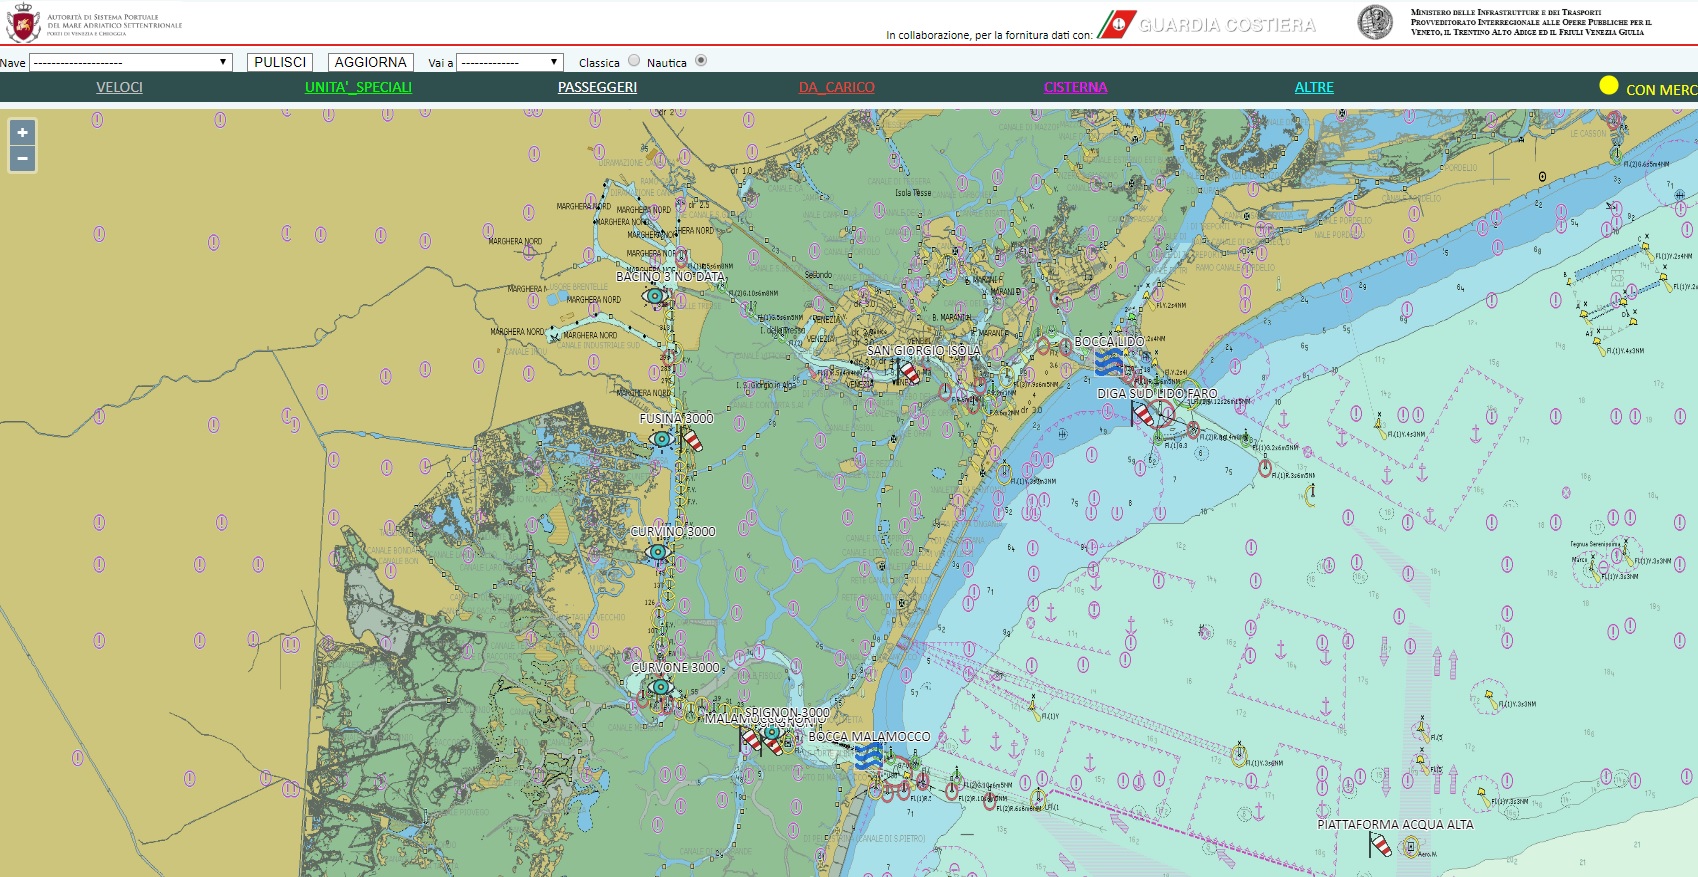Click the San Giorgio Isola windsock icon

coord(907,372)
